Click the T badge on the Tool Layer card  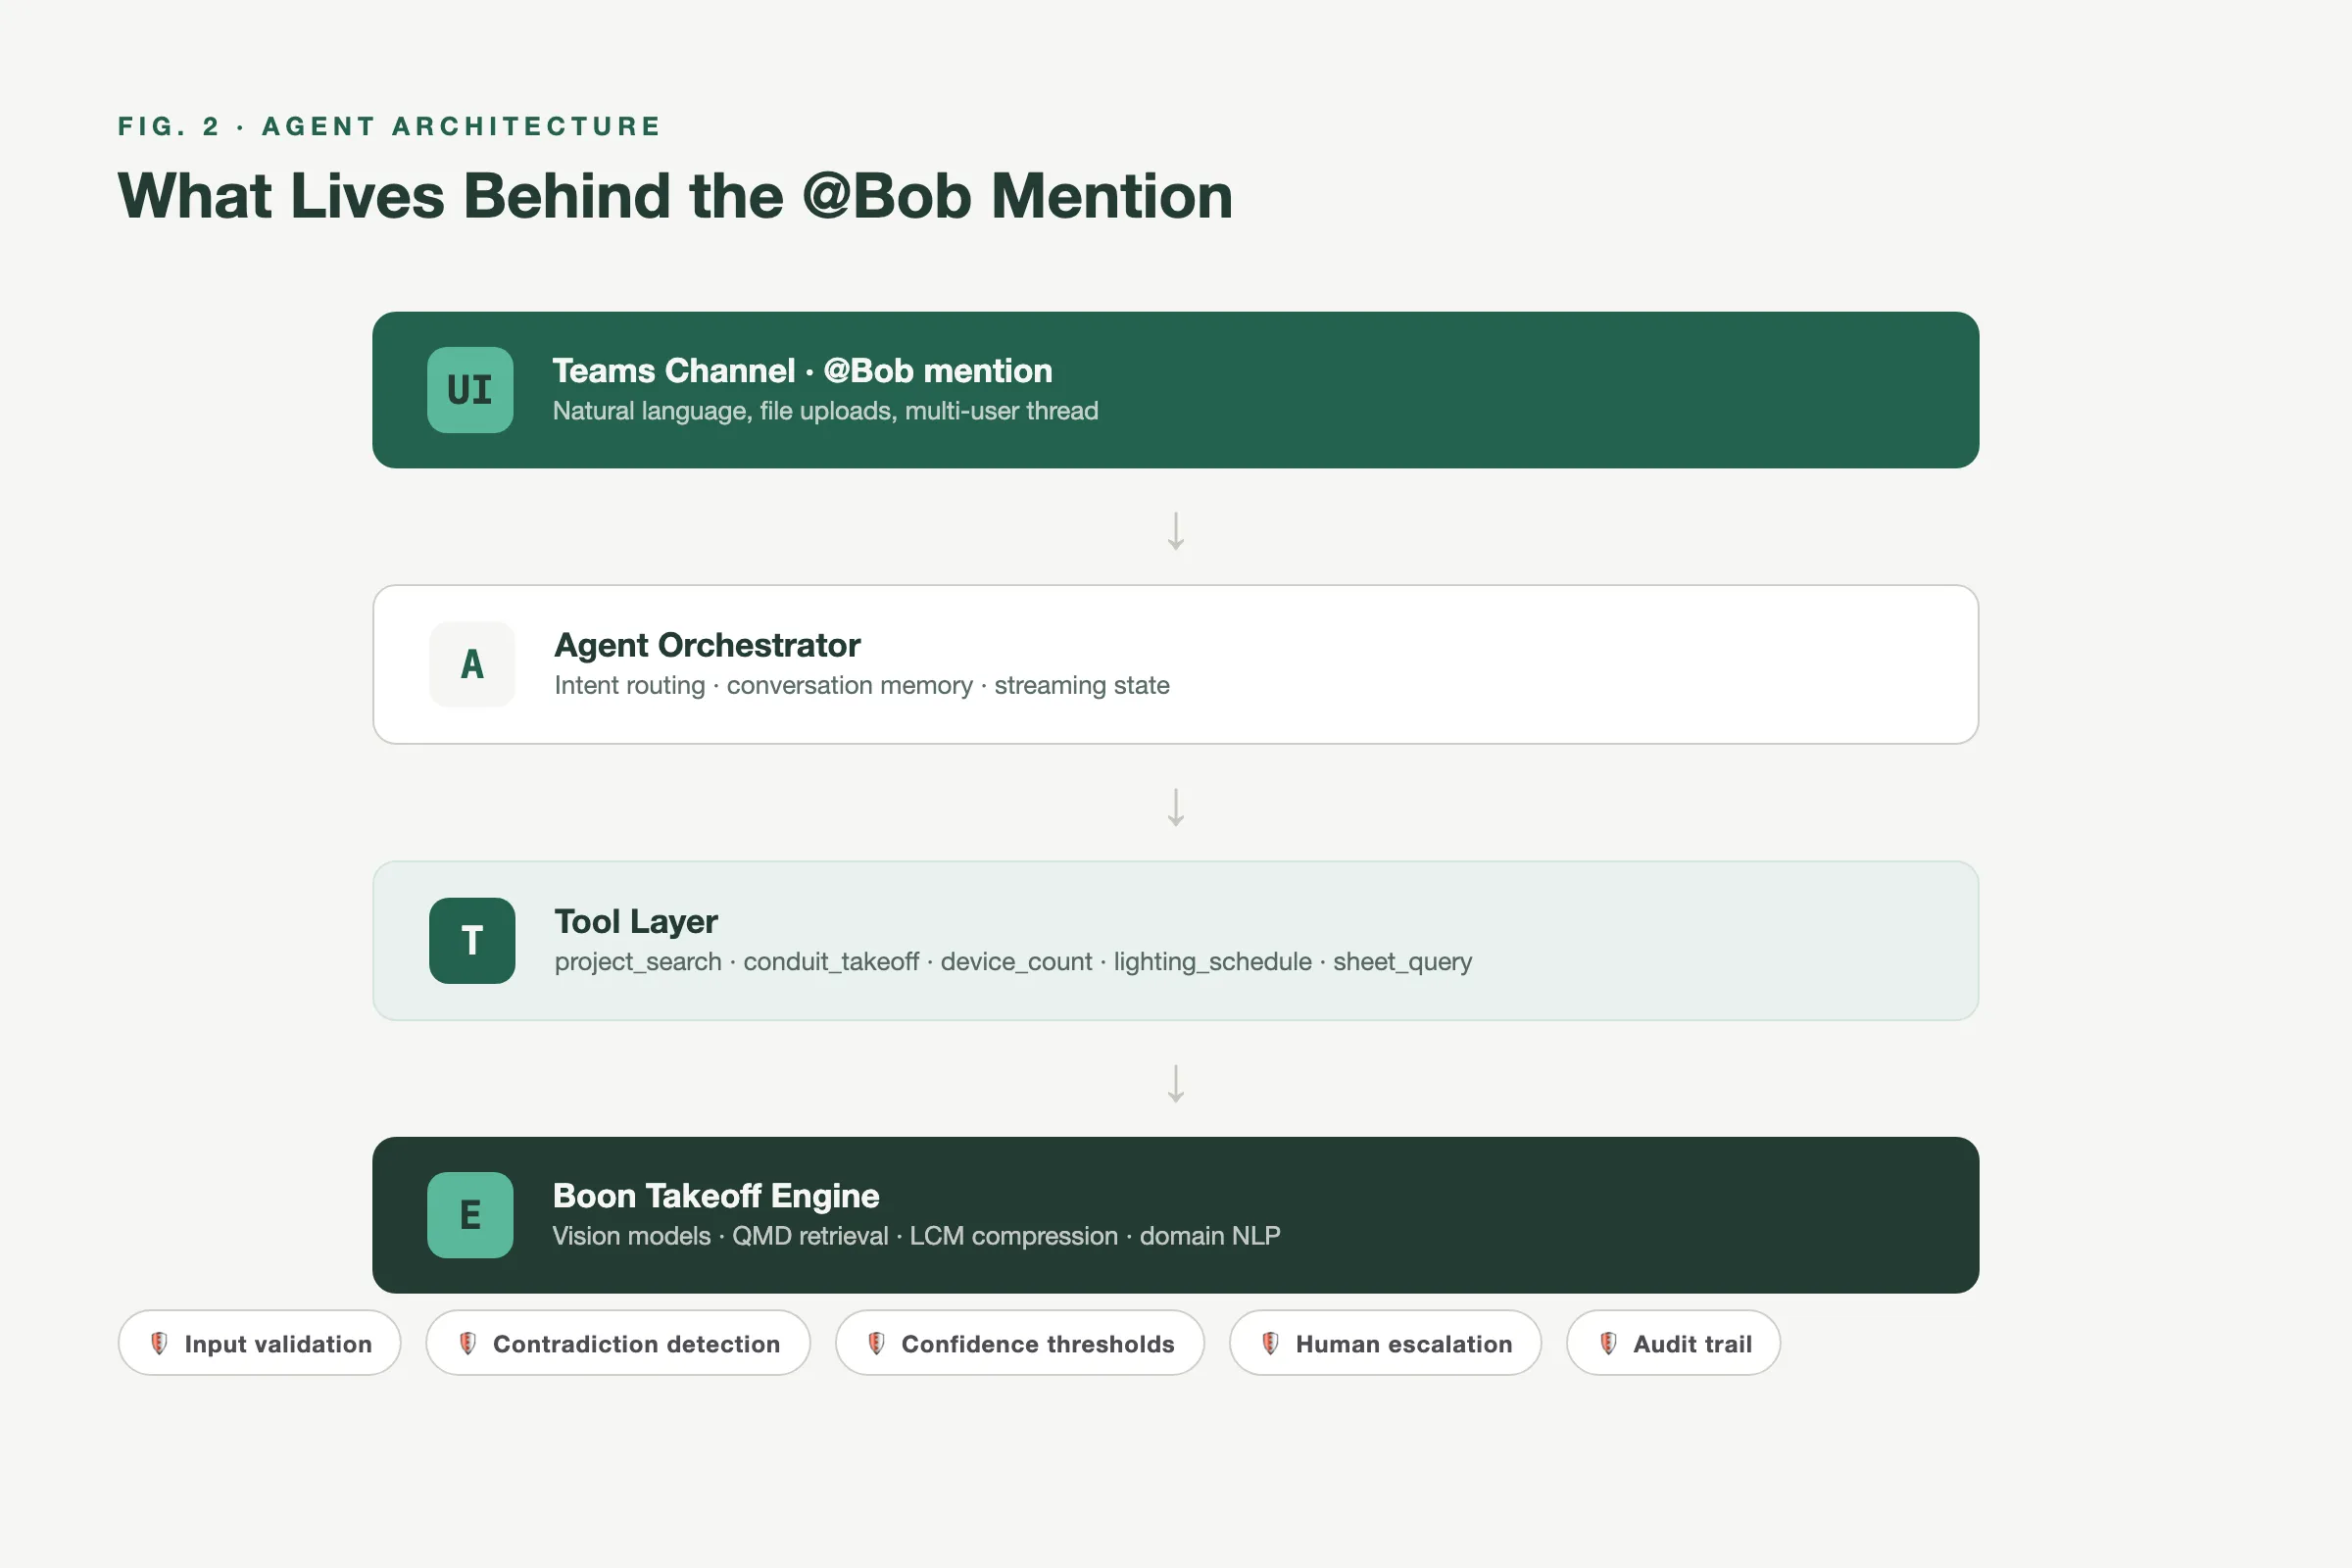pyautogui.click(x=472, y=940)
